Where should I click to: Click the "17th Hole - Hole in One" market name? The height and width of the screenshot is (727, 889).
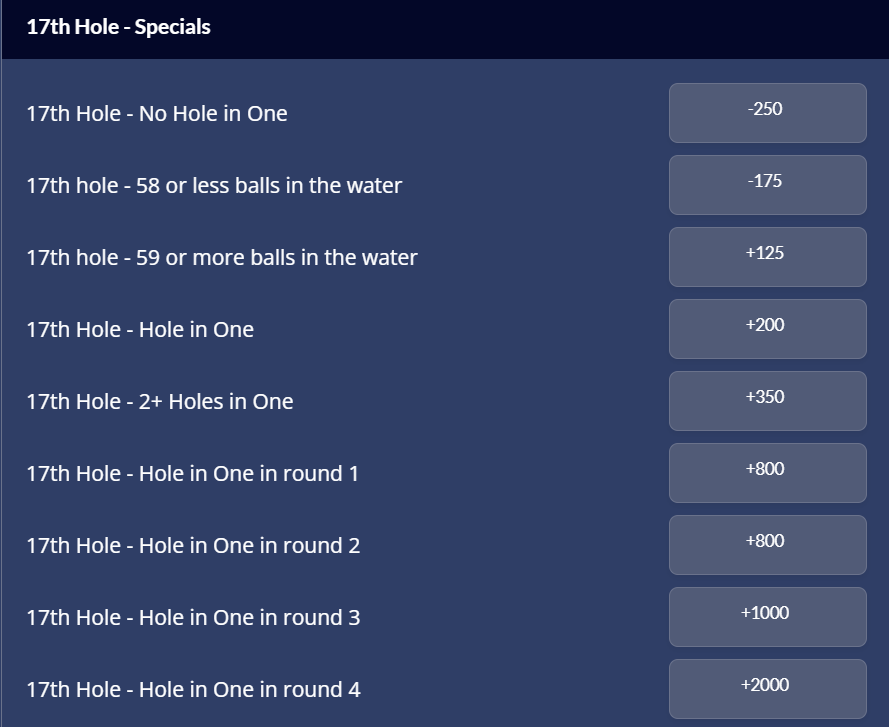pyautogui.click(x=140, y=330)
